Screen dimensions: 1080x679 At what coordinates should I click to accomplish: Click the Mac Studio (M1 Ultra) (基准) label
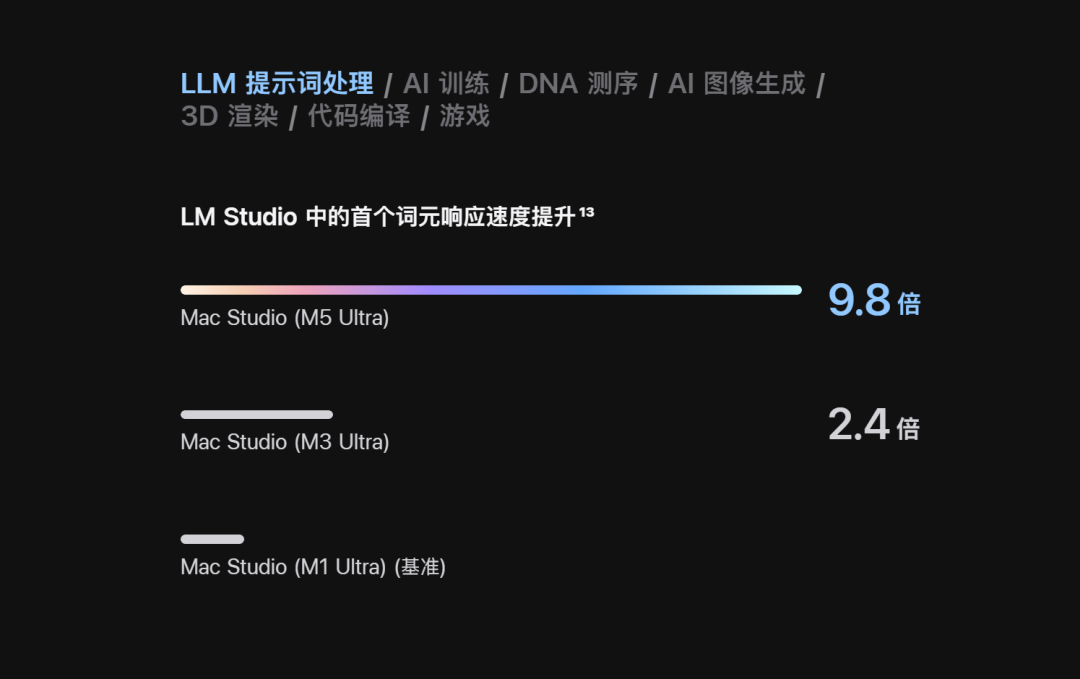(x=313, y=567)
